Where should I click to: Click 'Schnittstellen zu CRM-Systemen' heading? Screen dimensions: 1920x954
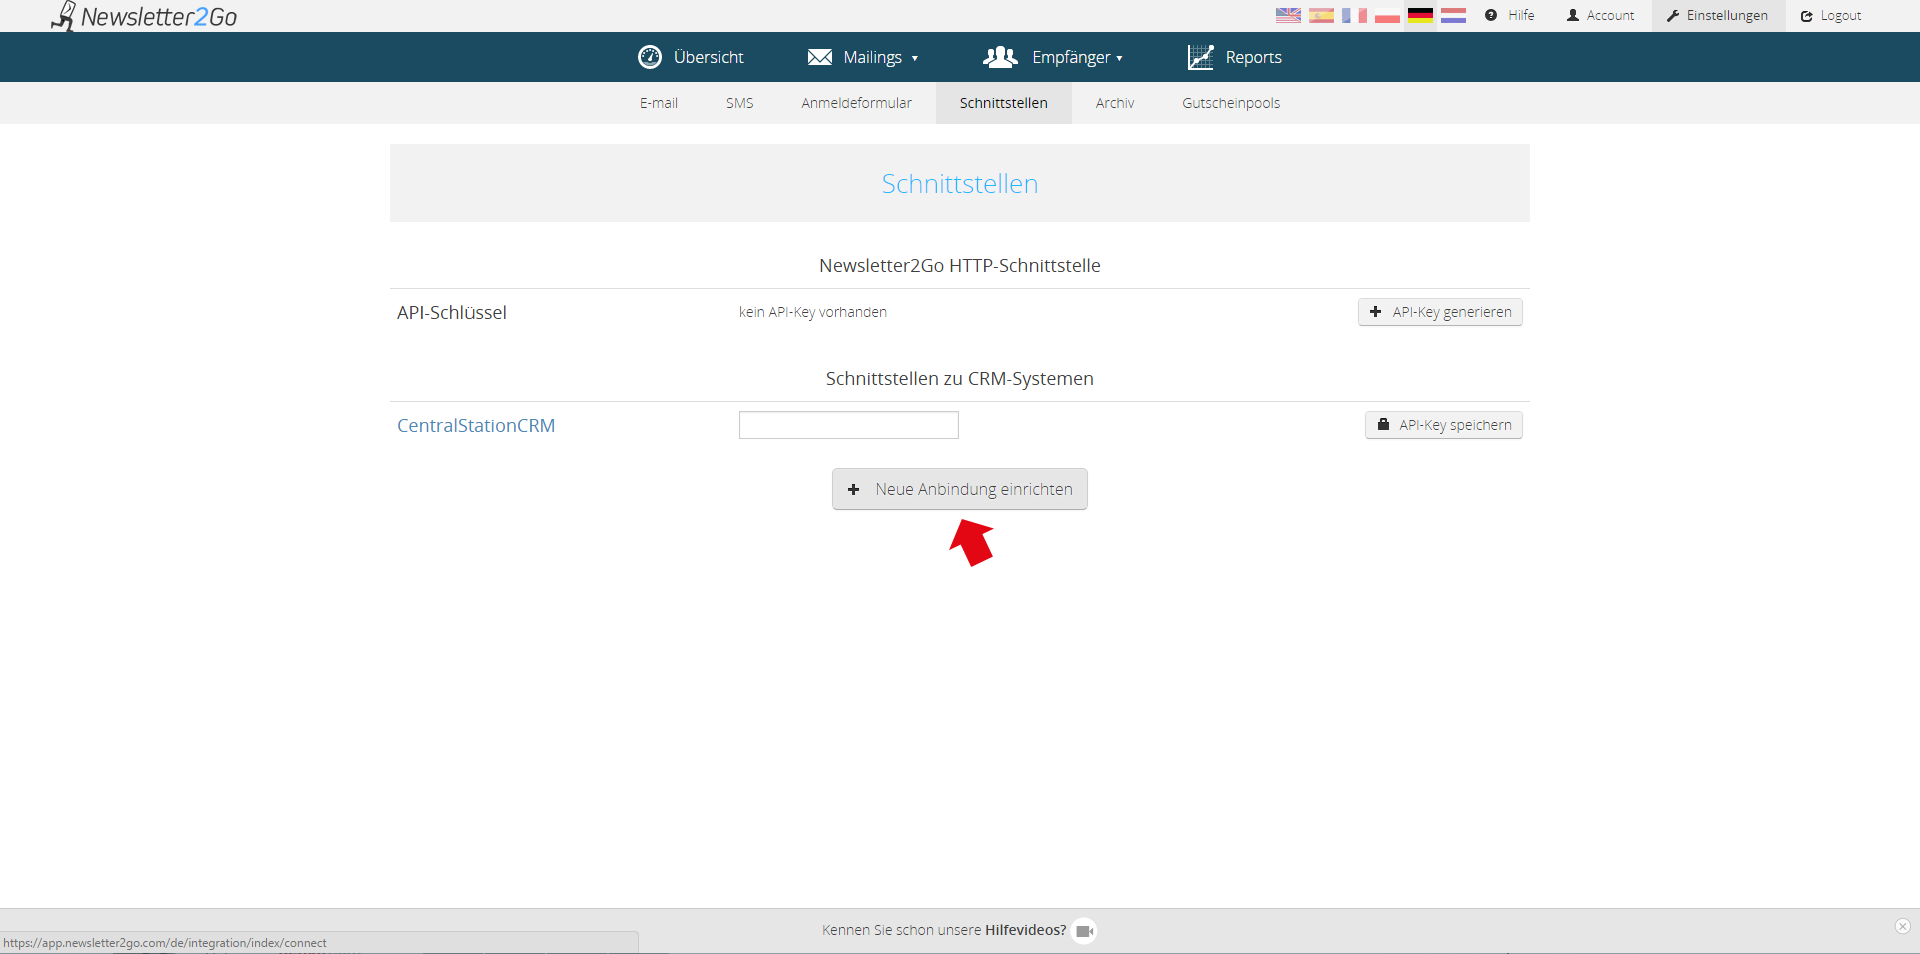(960, 378)
